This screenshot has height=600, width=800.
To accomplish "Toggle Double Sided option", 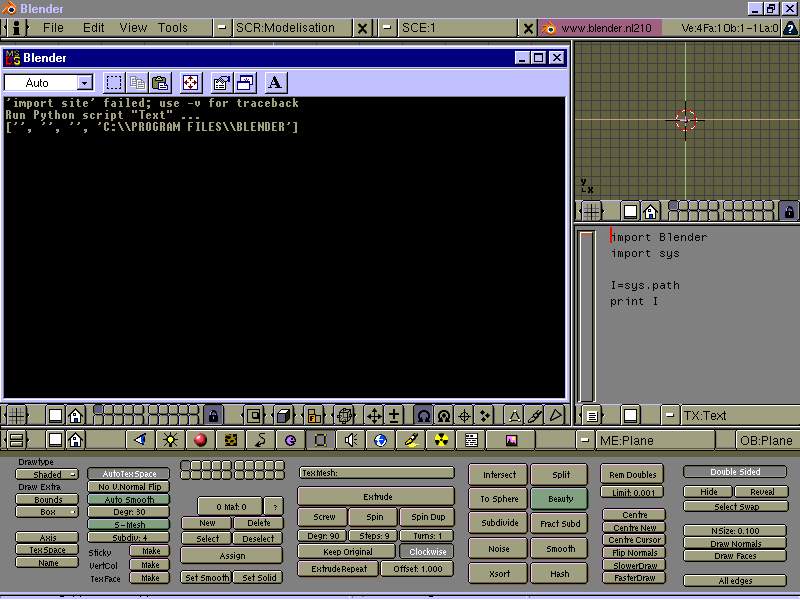I will point(735,472).
